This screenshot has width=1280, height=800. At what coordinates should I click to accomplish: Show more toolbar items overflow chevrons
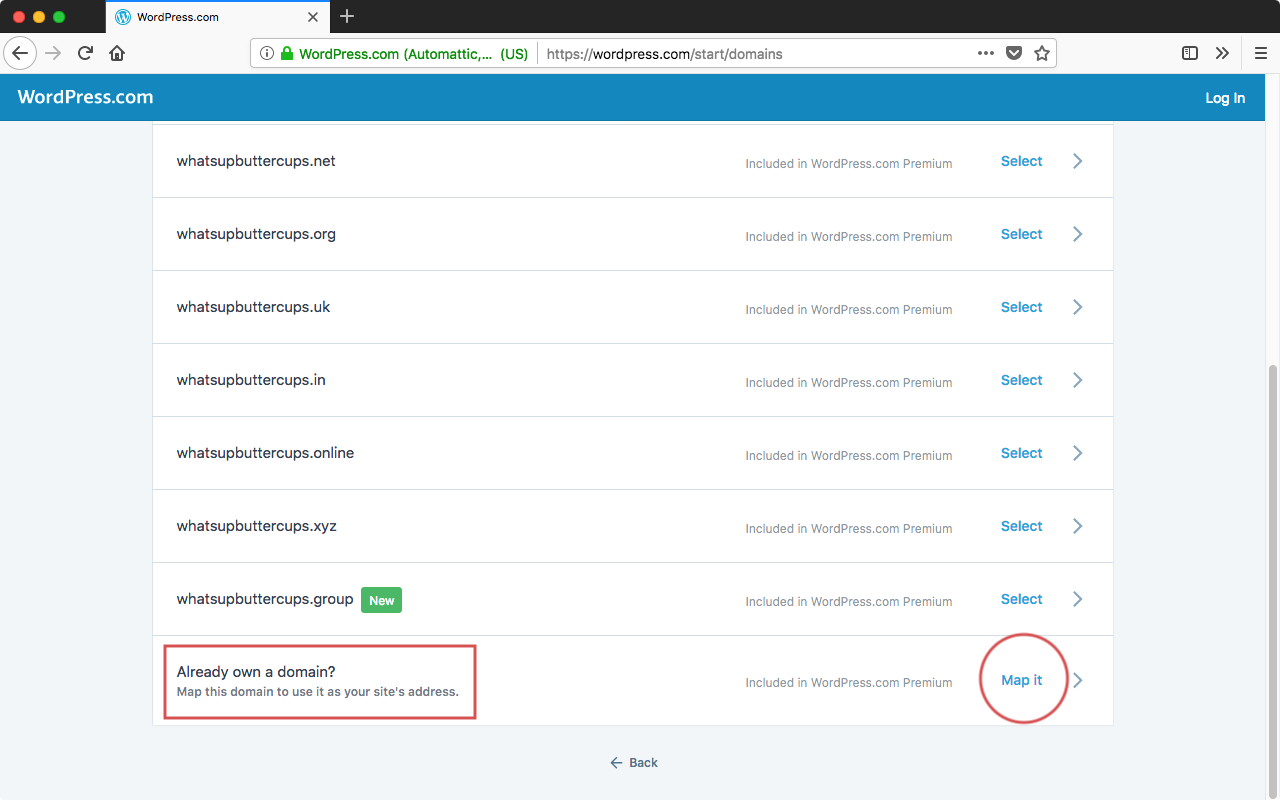click(x=1222, y=53)
